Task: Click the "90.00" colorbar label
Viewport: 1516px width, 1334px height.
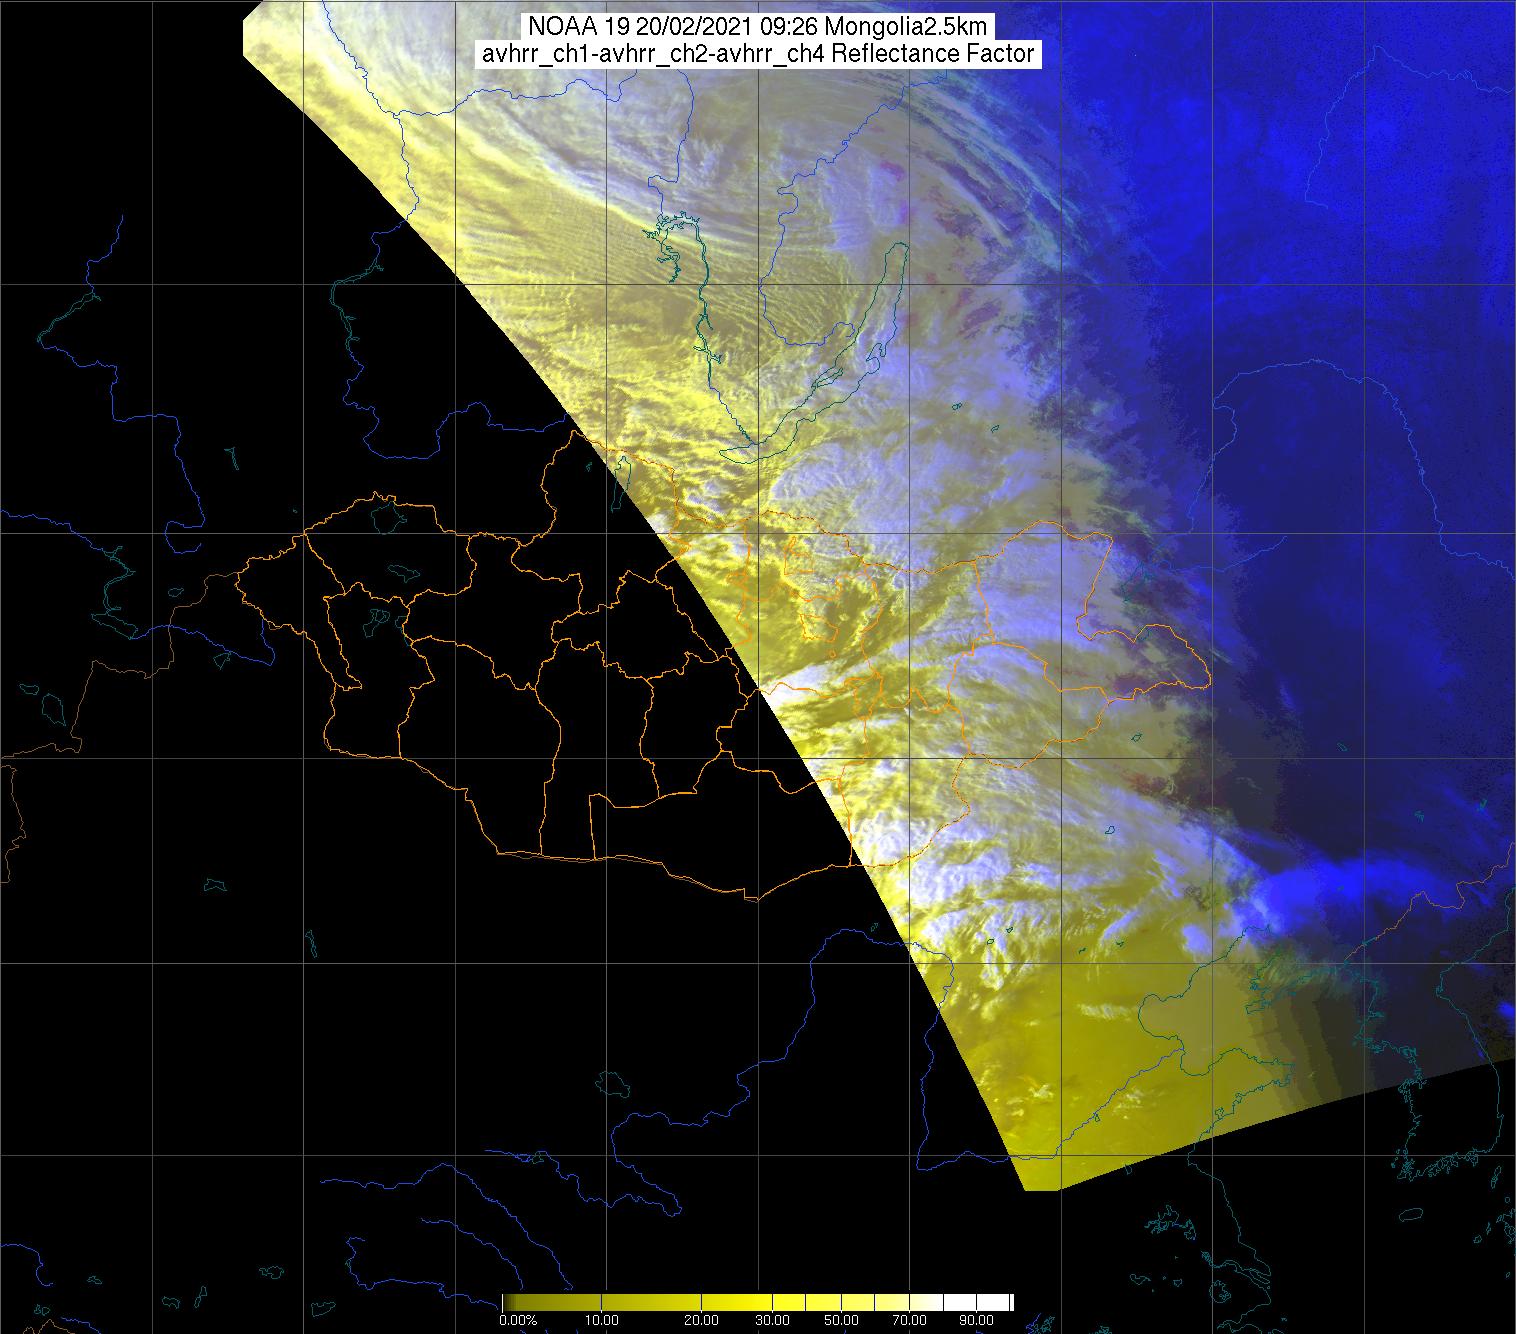Action: point(976,1320)
